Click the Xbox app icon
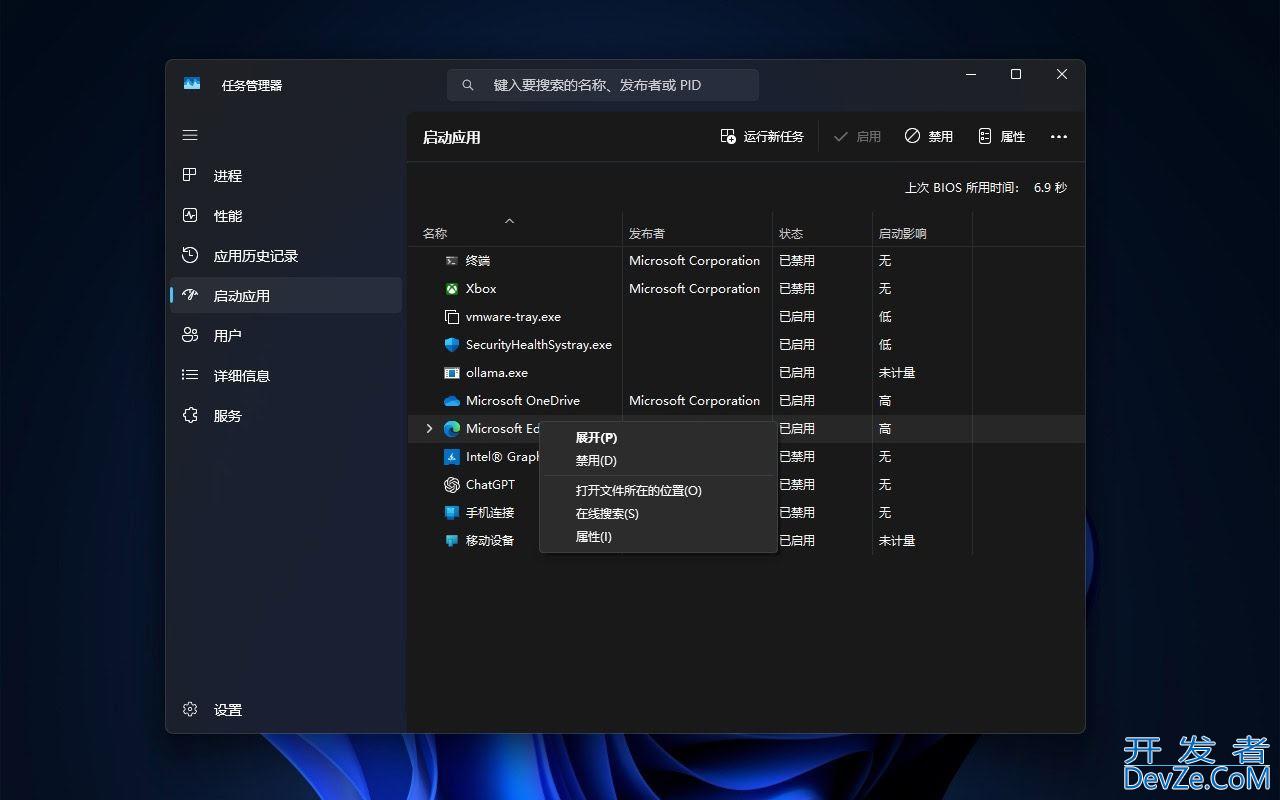The height and width of the screenshot is (800, 1280). pos(452,288)
